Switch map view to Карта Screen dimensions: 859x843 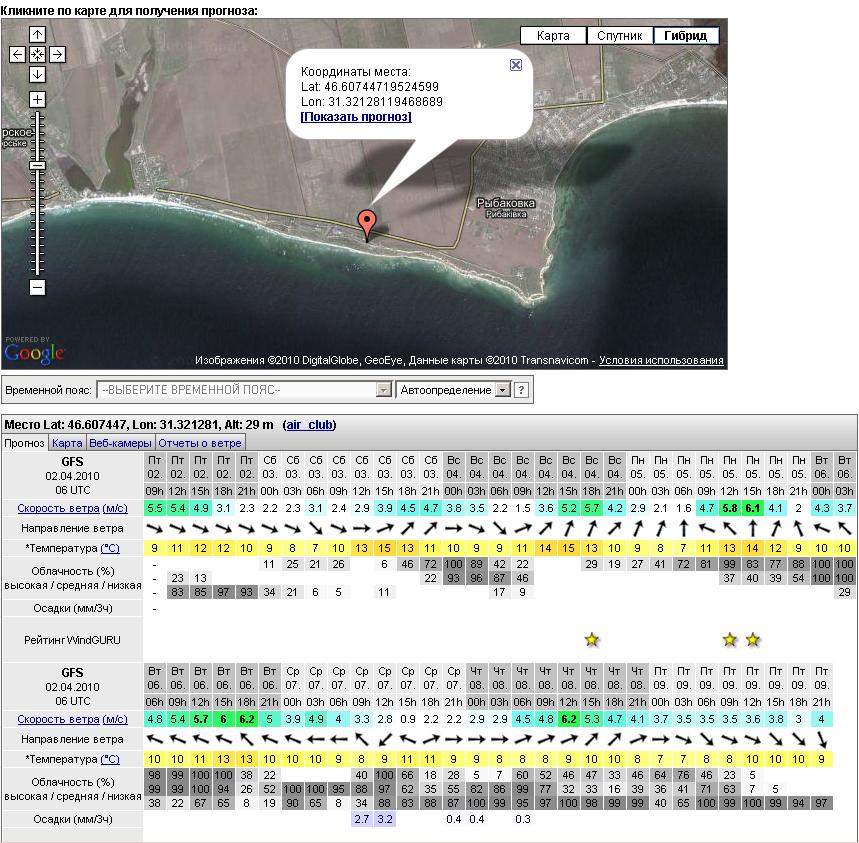pyautogui.click(x=553, y=36)
